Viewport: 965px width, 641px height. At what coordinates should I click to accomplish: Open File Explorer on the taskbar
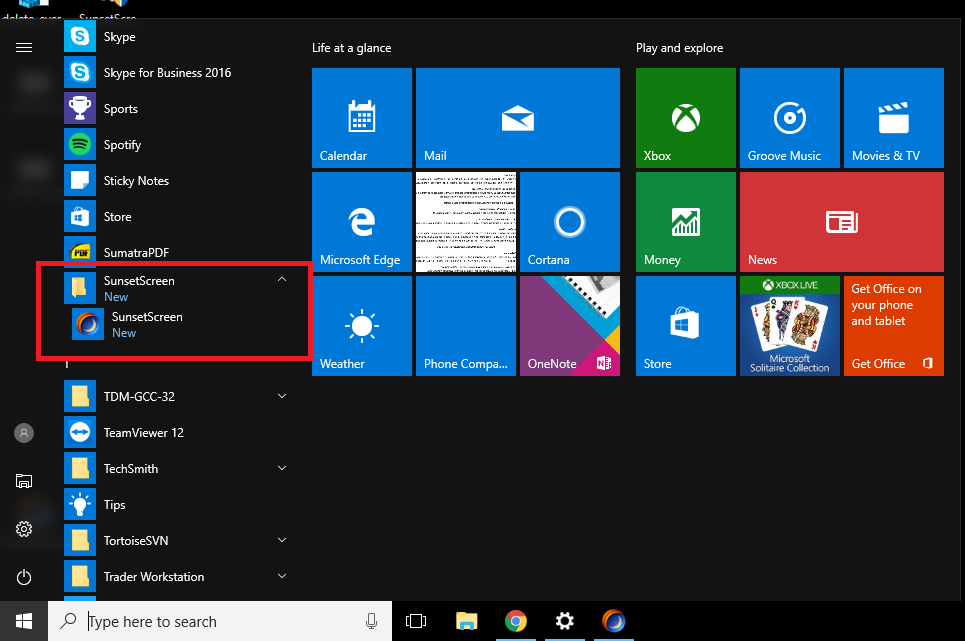click(x=466, y=621)
